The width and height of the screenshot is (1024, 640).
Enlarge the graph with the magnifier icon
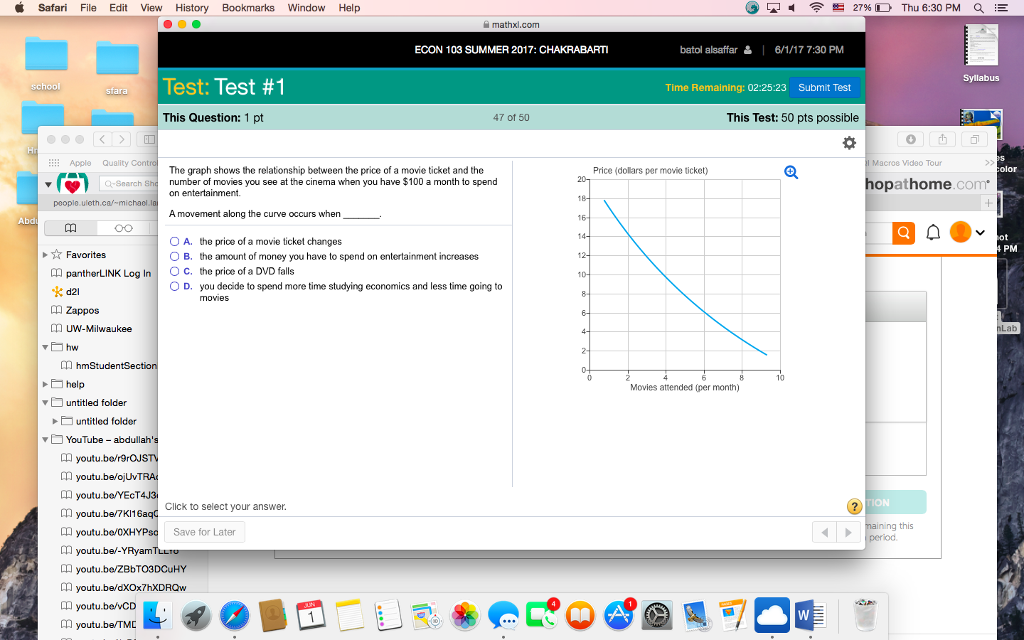(x=791, y=172)
